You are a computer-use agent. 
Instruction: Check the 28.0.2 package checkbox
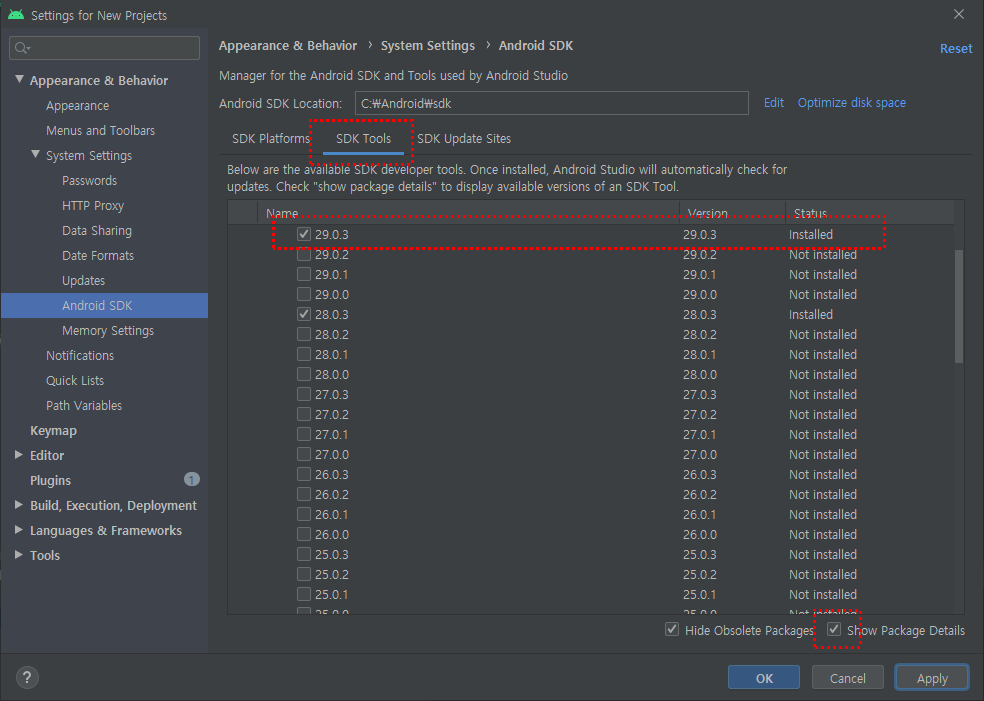[x=304, y=334]
